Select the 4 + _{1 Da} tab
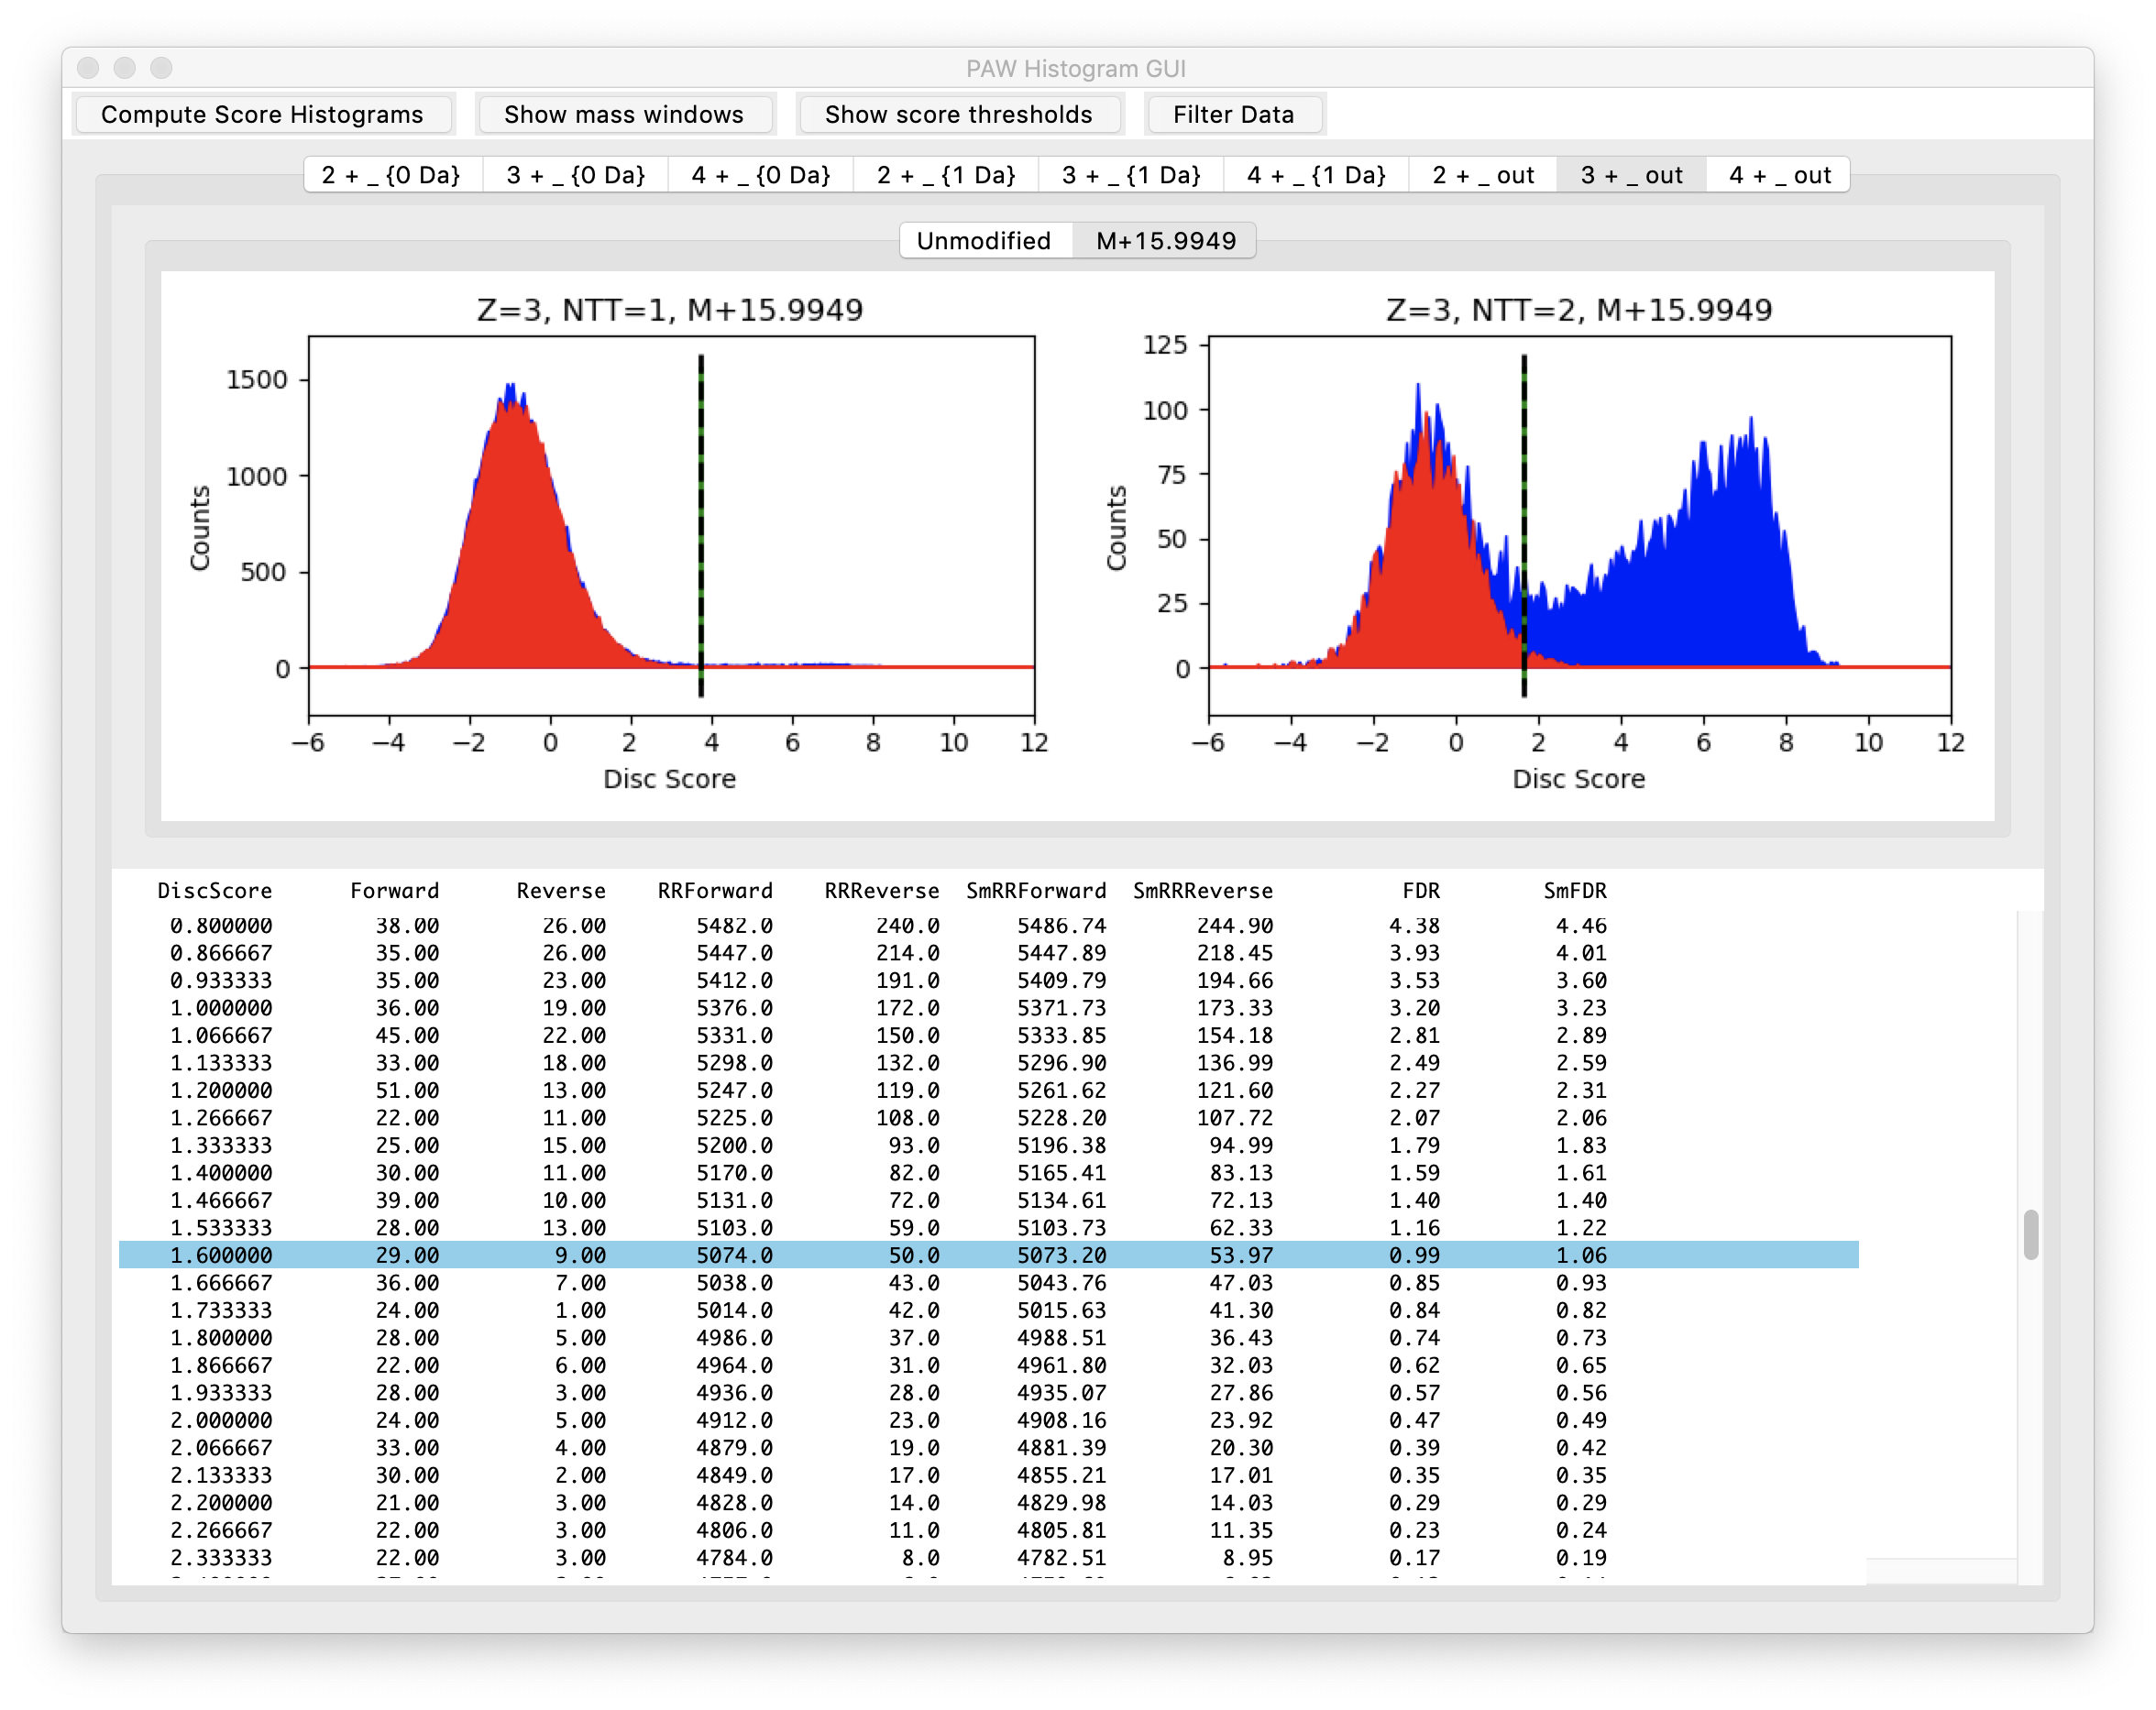2156x1710 pixels. (1316, 175)
